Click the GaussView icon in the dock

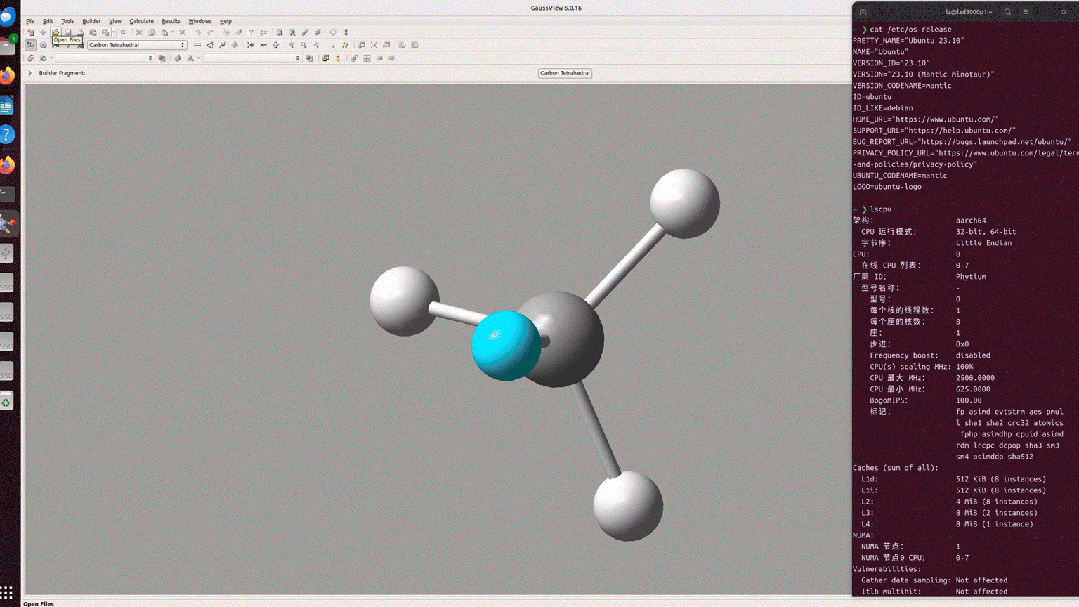click(x=8, y=223)
